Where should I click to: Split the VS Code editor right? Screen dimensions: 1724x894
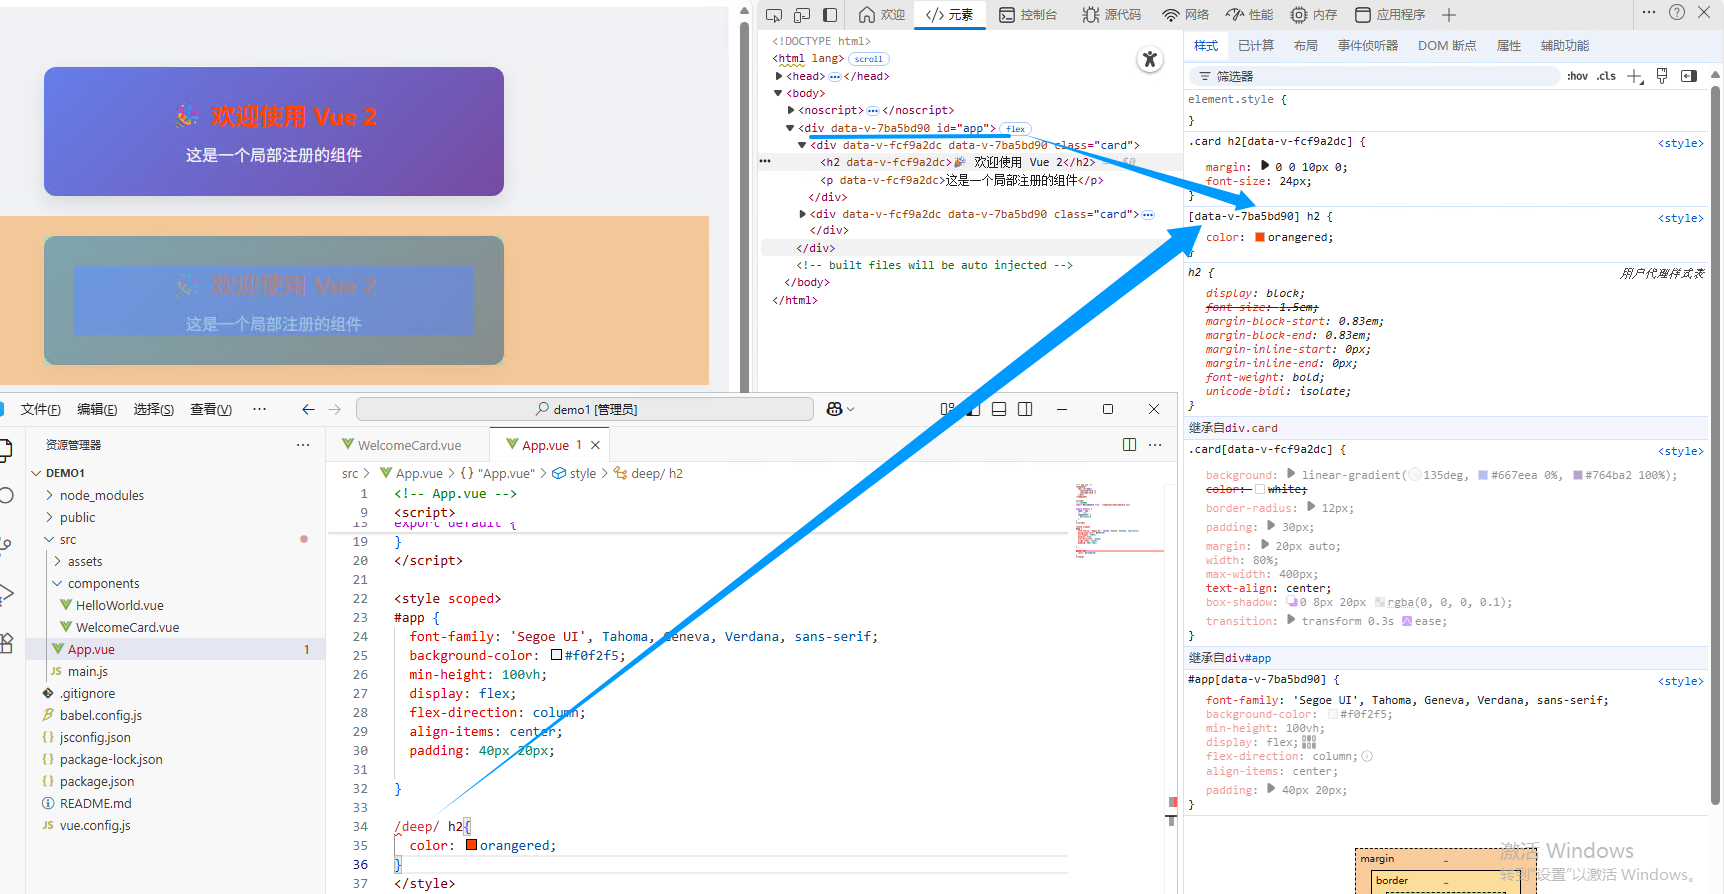(1129, 445)
